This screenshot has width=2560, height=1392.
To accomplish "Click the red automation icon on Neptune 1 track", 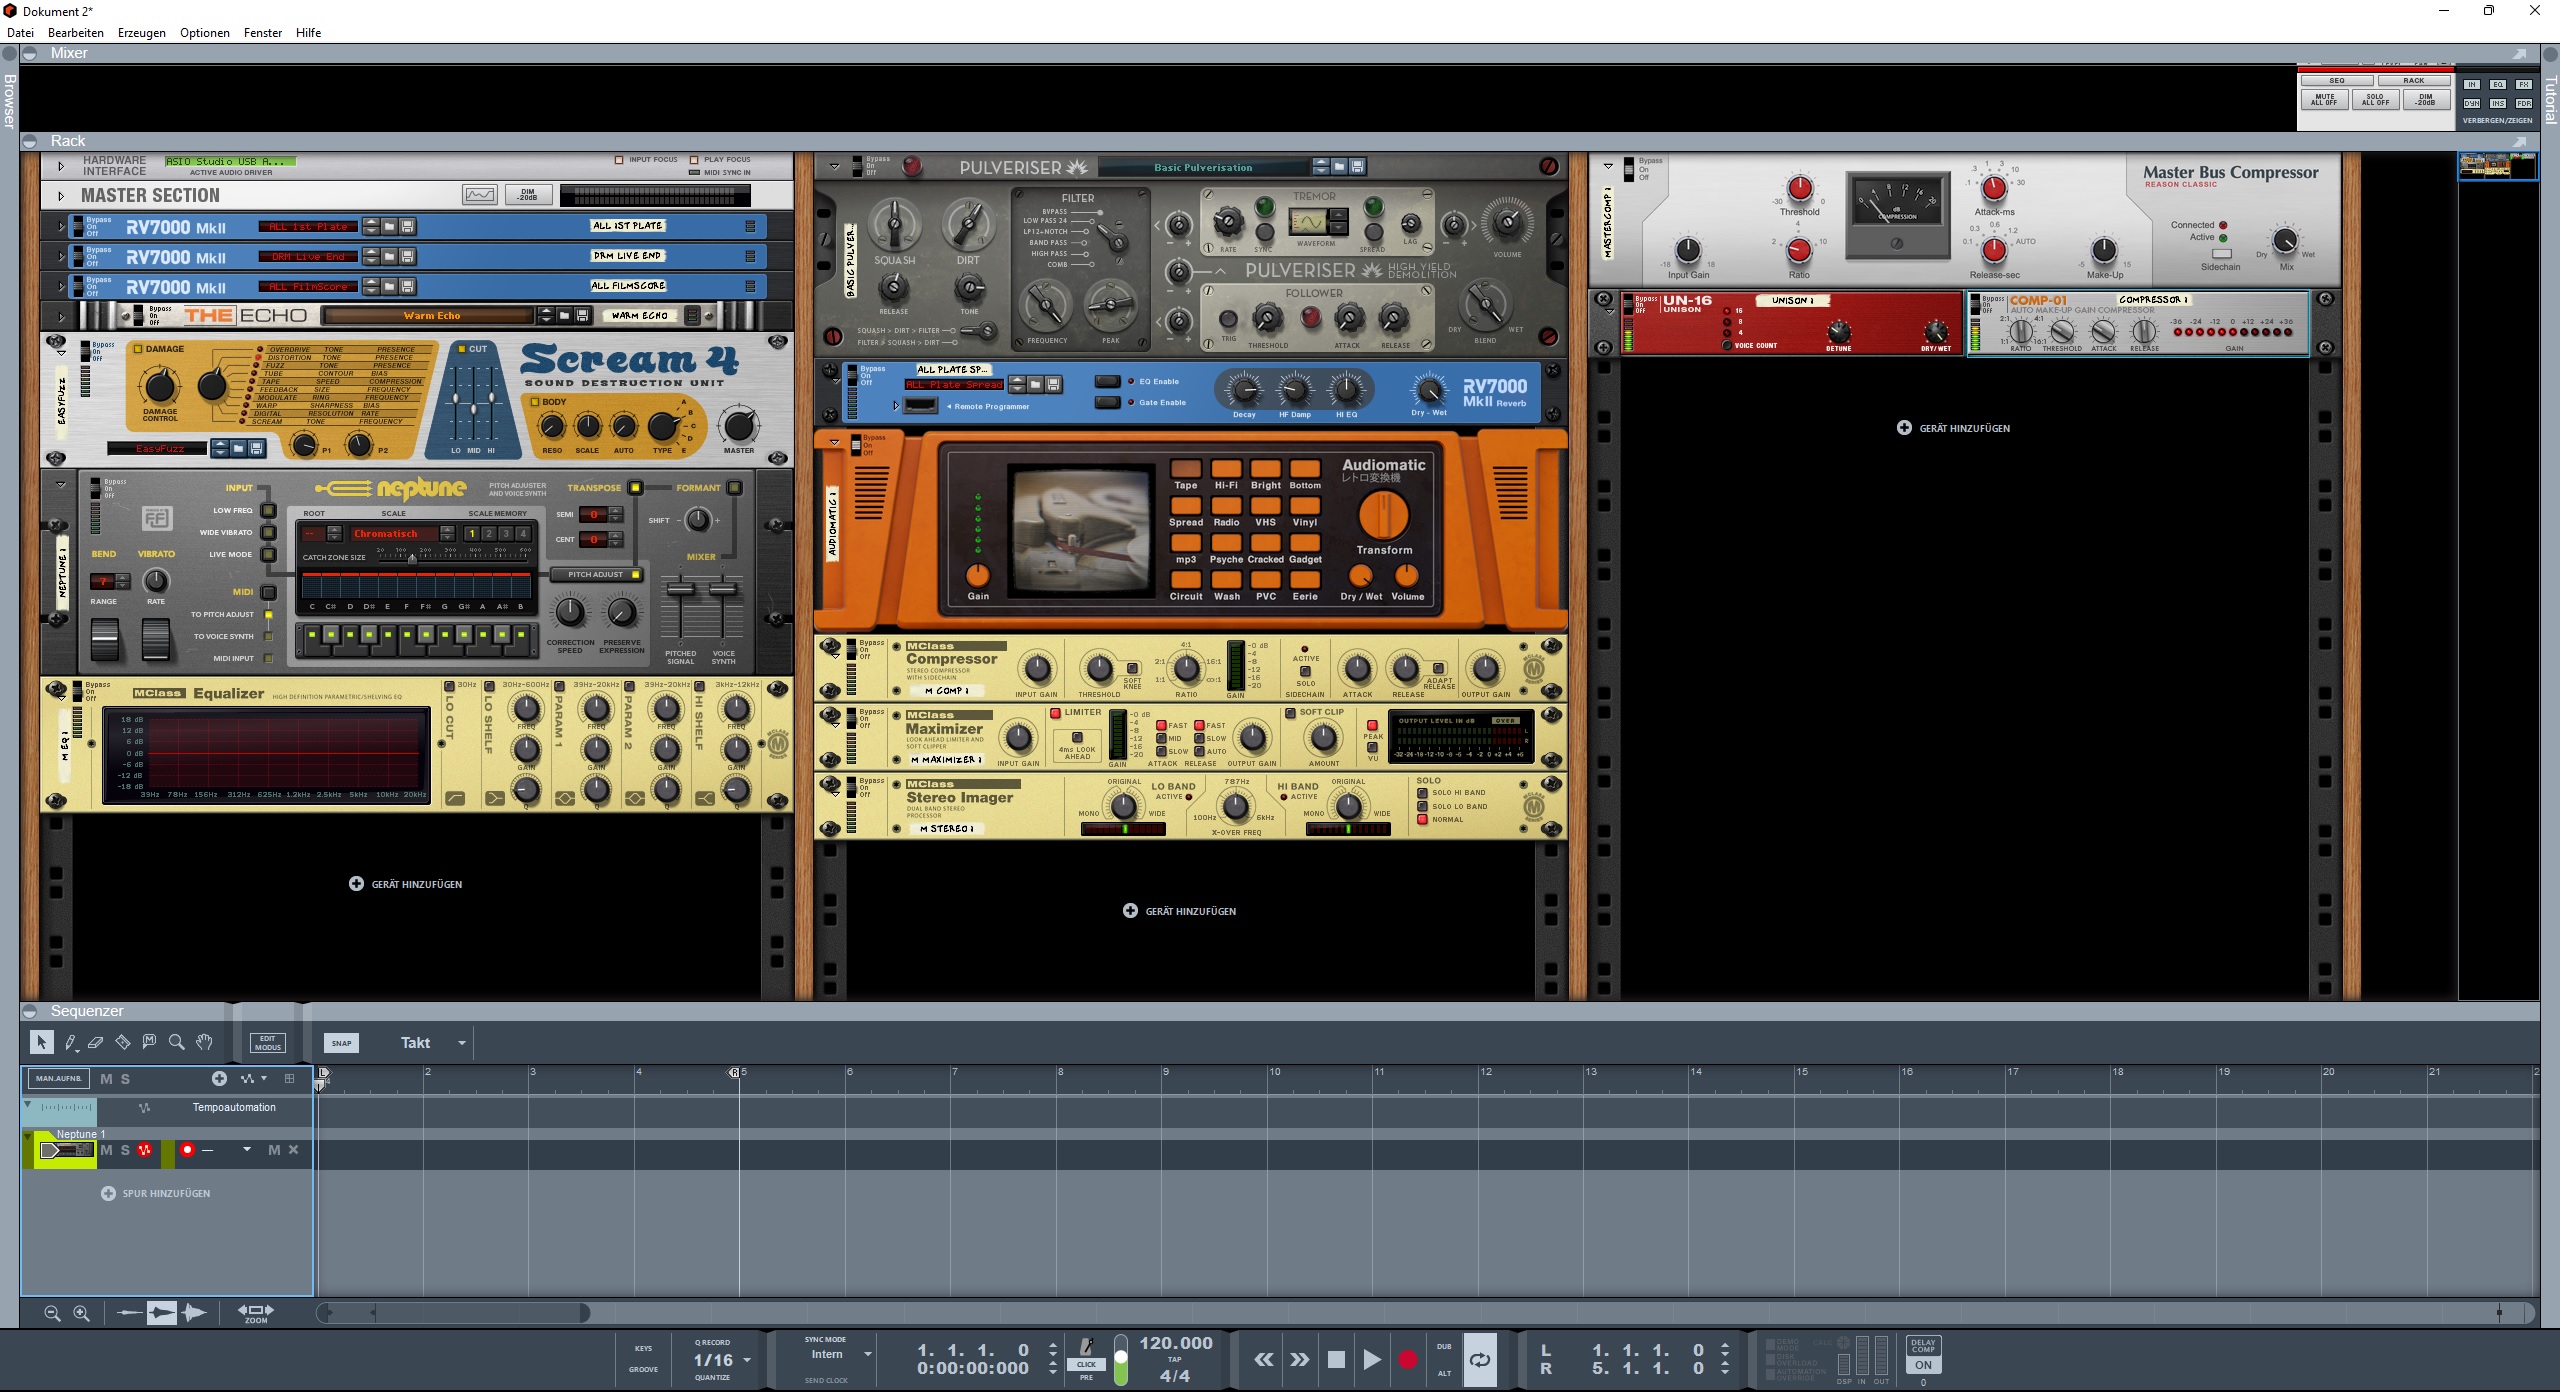I will coord(145,1150).
